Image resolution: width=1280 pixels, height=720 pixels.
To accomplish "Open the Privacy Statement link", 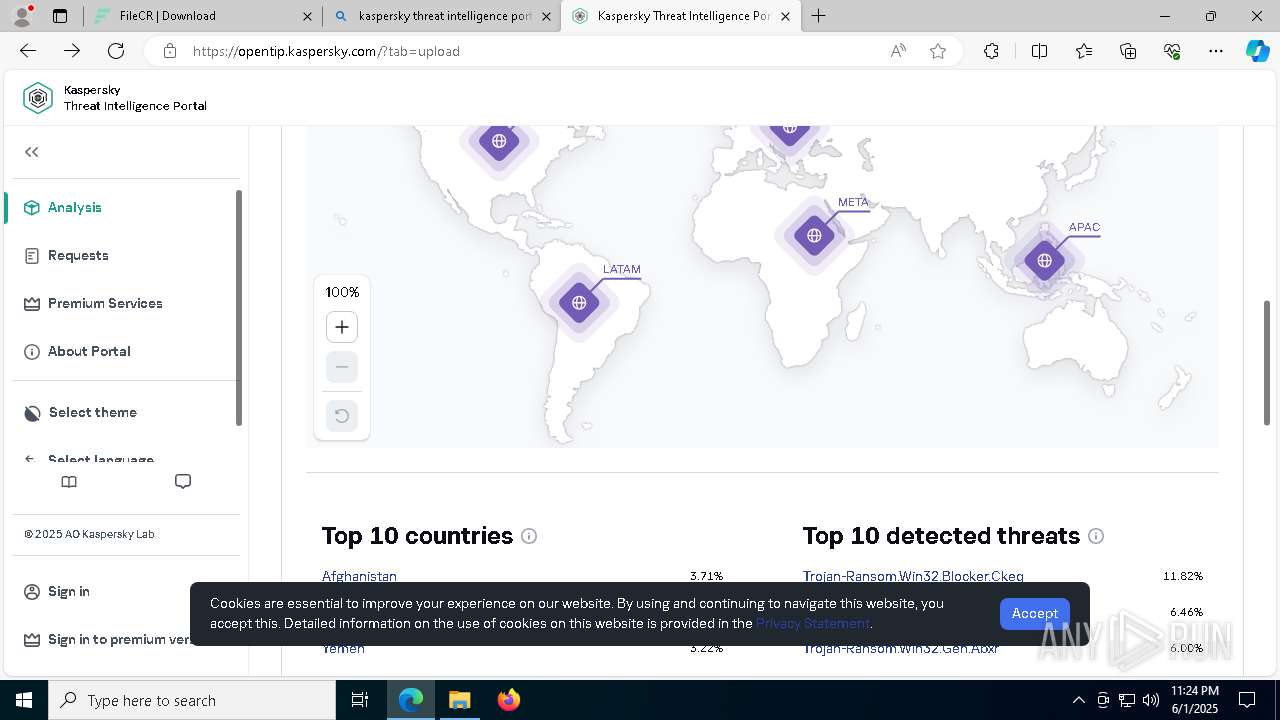I will click(813, 623).
